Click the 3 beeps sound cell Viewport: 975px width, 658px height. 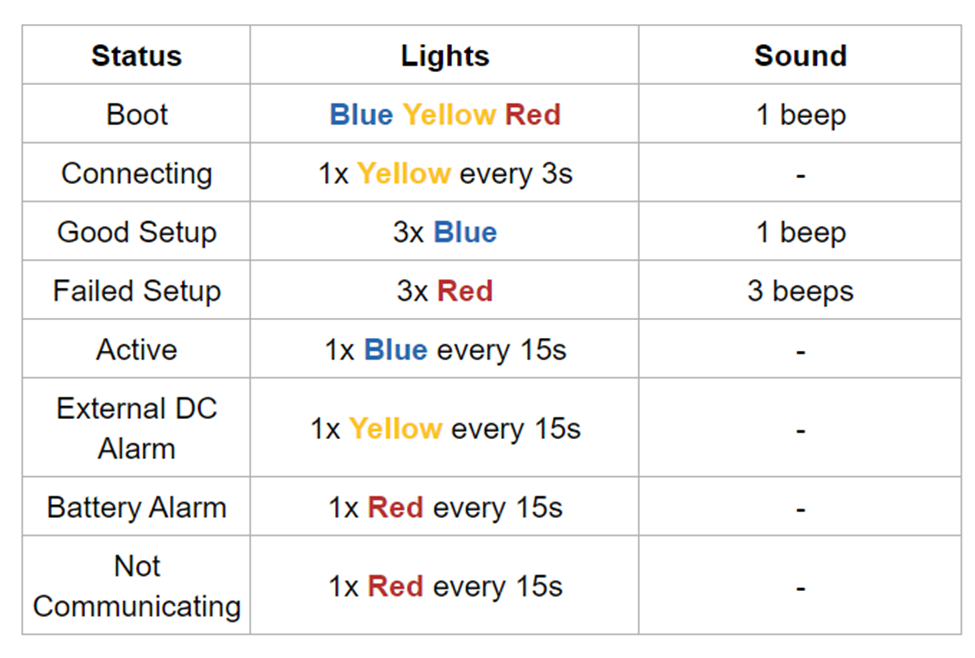point(800,290)
